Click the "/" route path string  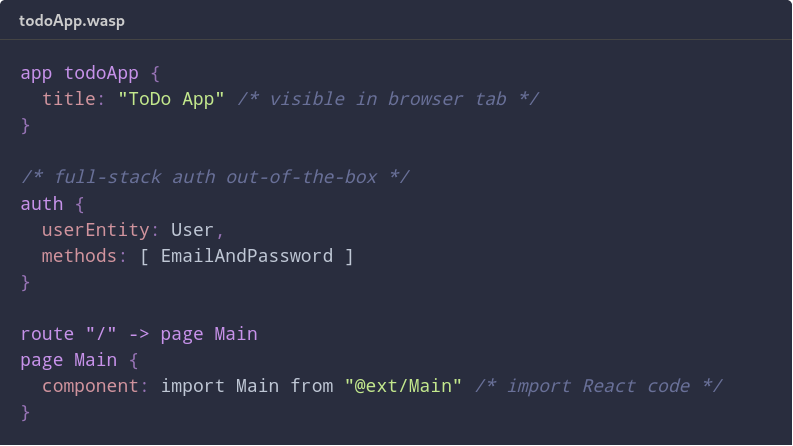[x=101, y=334]
